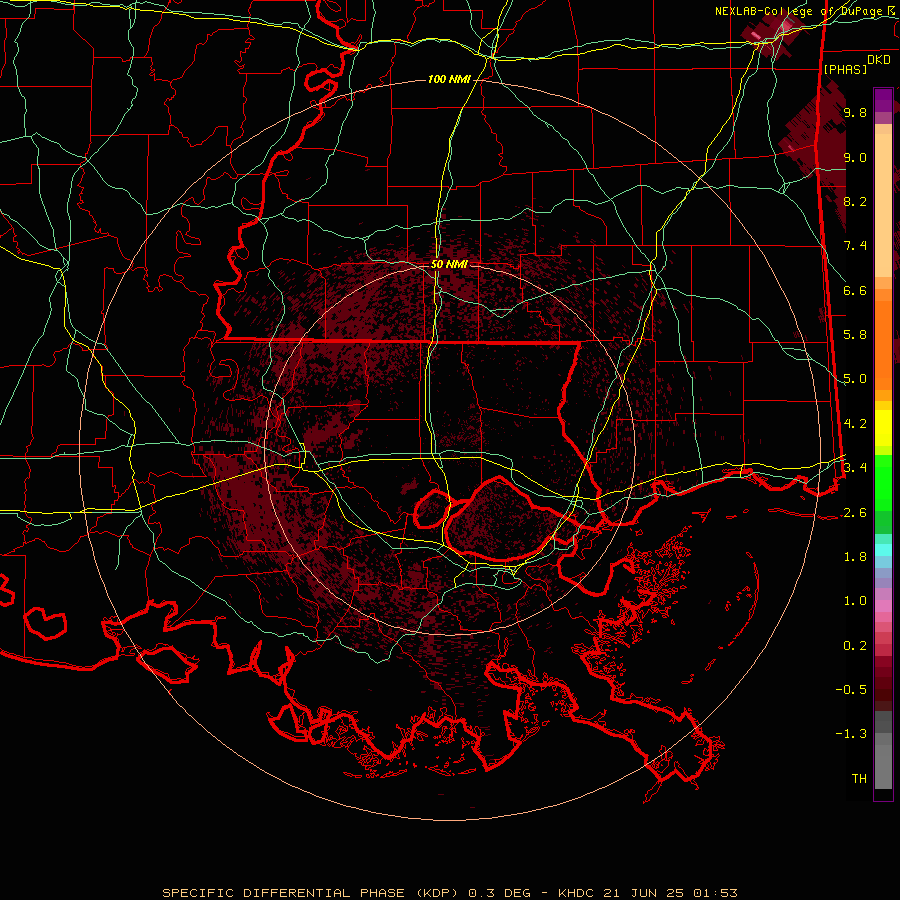Click the cyan segment of the color bar
This screenshot has width=900, height=900.
883,550
